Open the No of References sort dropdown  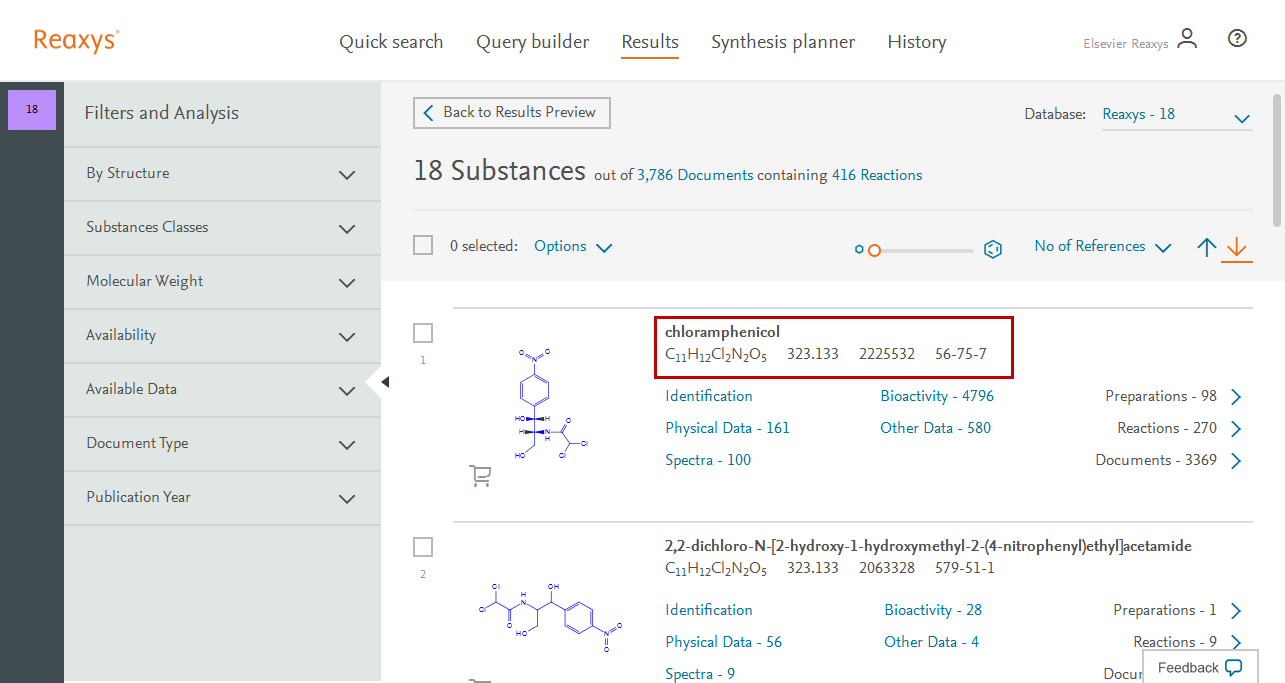(1102, 247)
